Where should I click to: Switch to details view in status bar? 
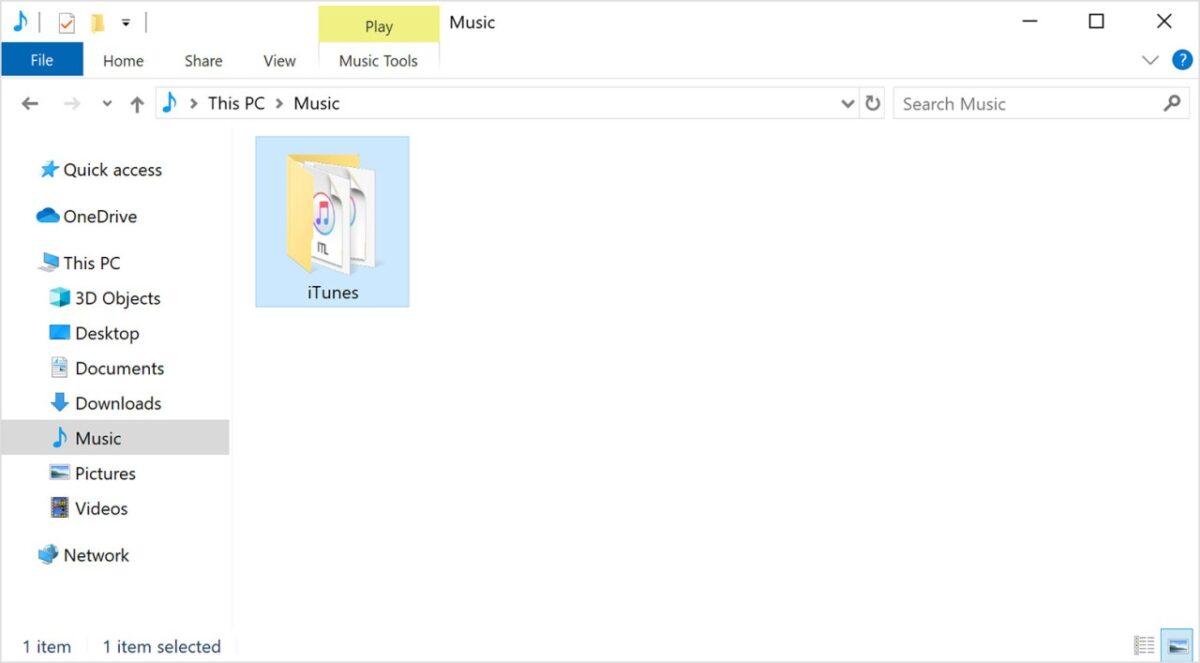tap(1143, 645)
